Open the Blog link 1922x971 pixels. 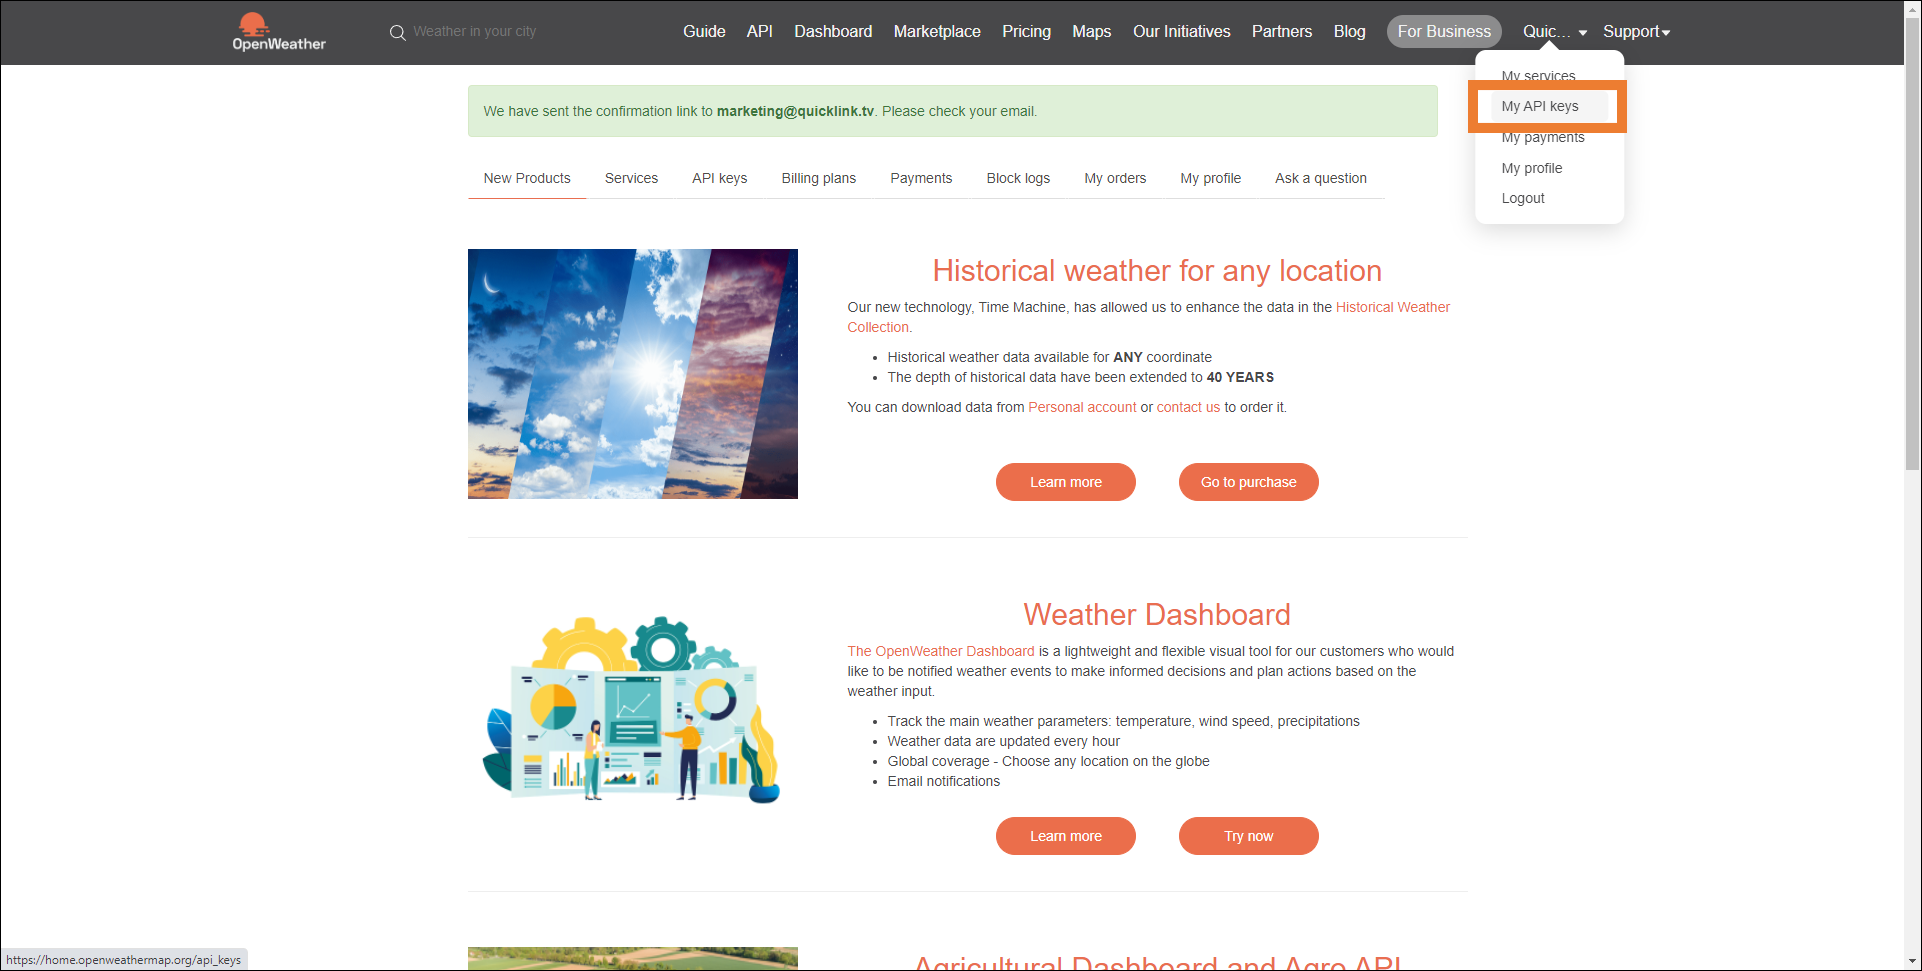pyautogui.click(x=1350, y=32)
